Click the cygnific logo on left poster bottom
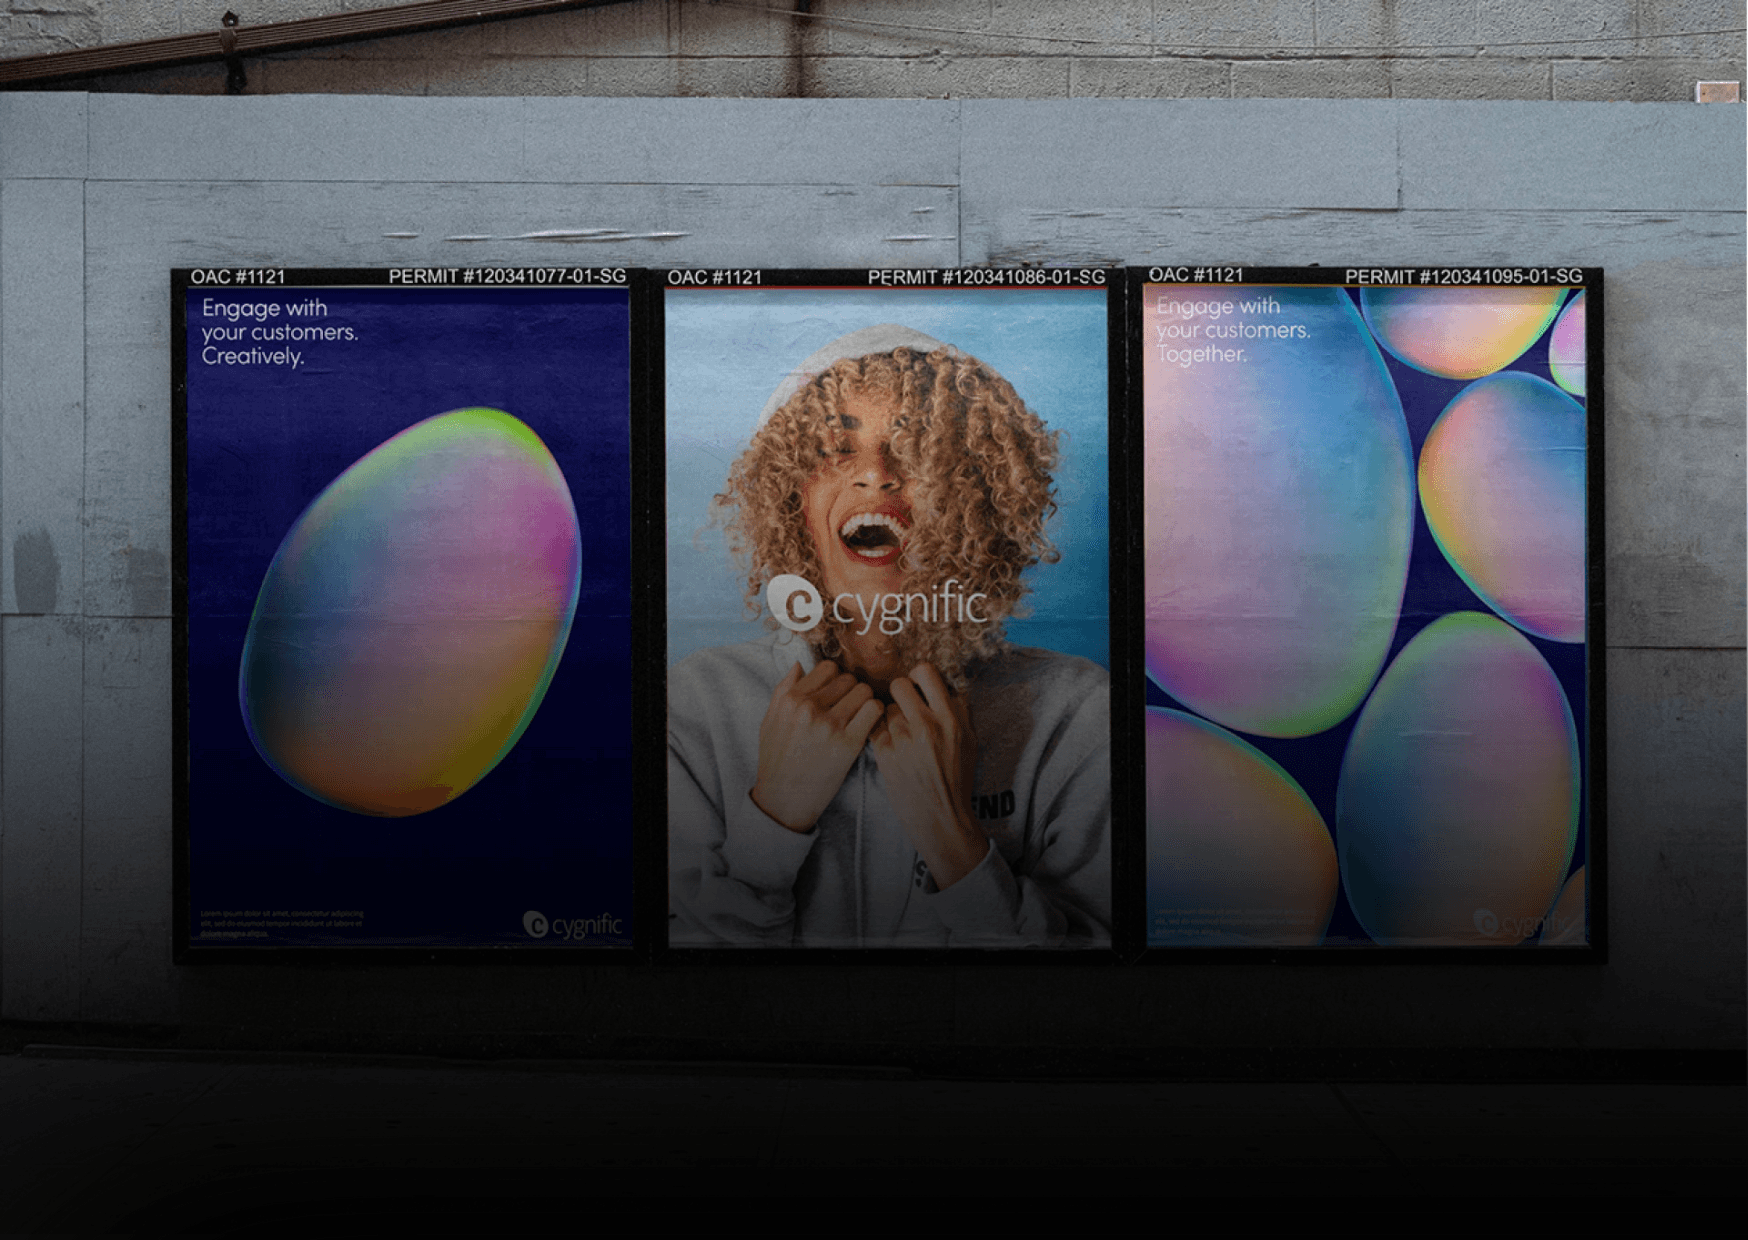The width and height of the screenshot is (1748, 1240). [573, 925]
